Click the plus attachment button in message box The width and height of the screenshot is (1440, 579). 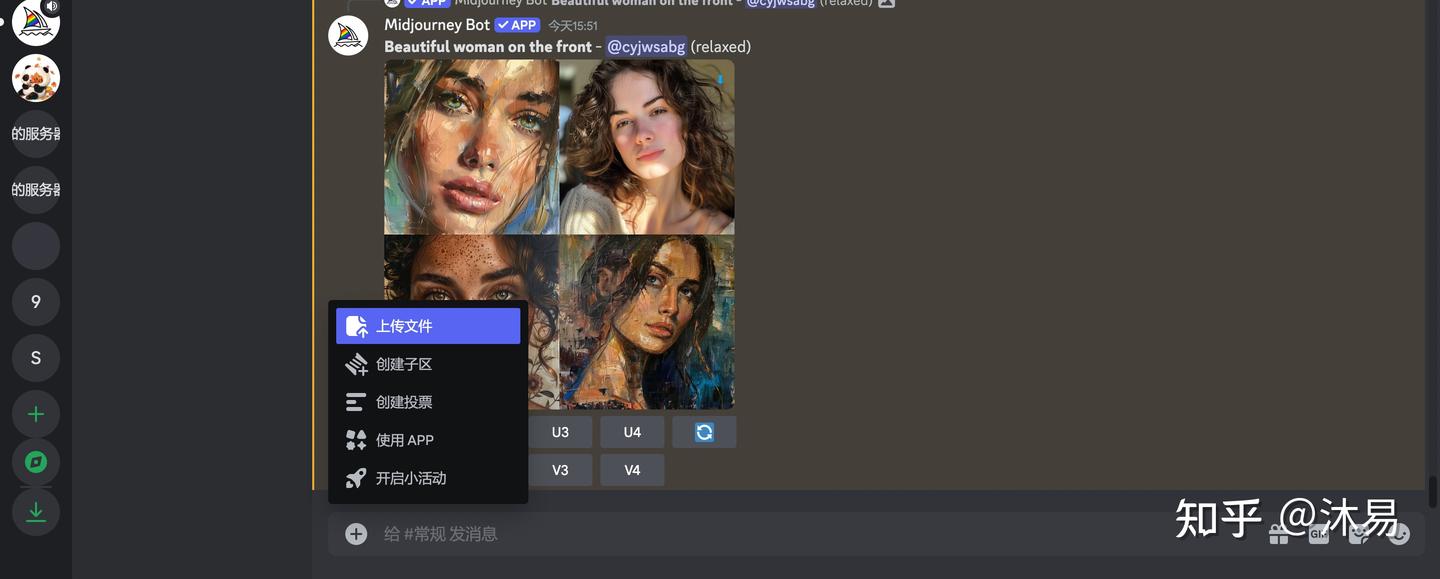coord(356,534)
